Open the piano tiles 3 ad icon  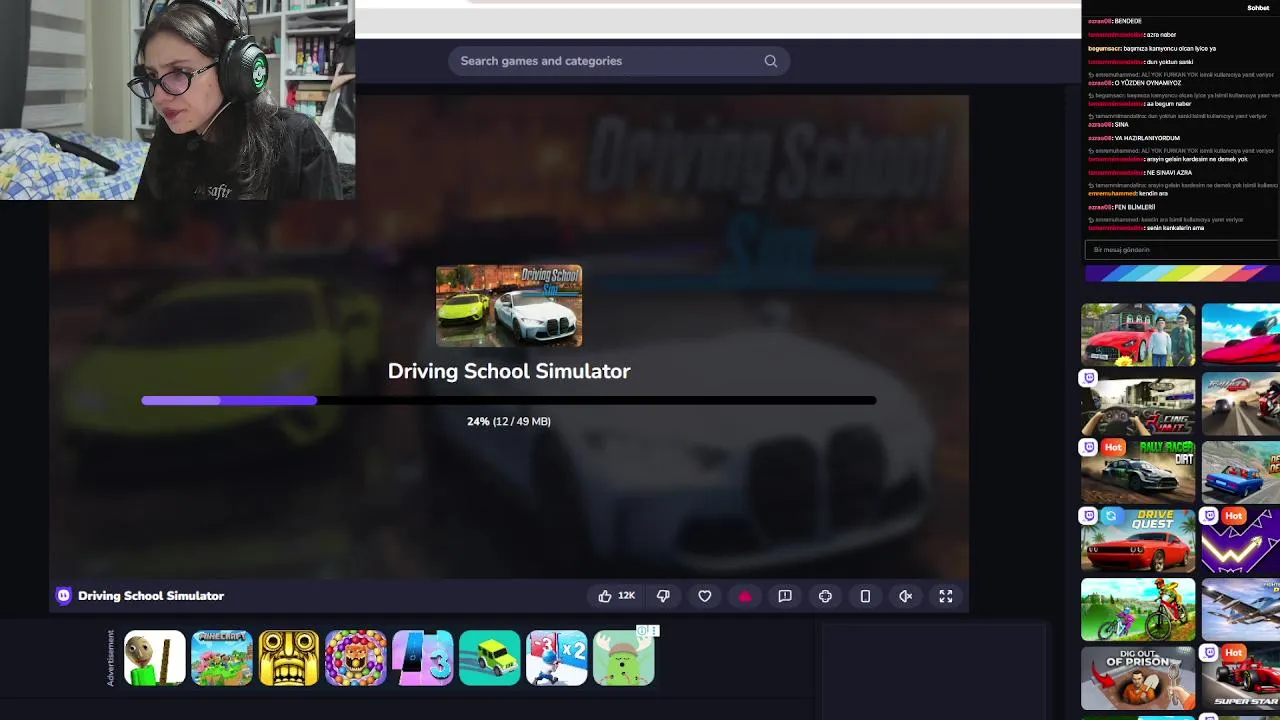(x=423, y=658)
